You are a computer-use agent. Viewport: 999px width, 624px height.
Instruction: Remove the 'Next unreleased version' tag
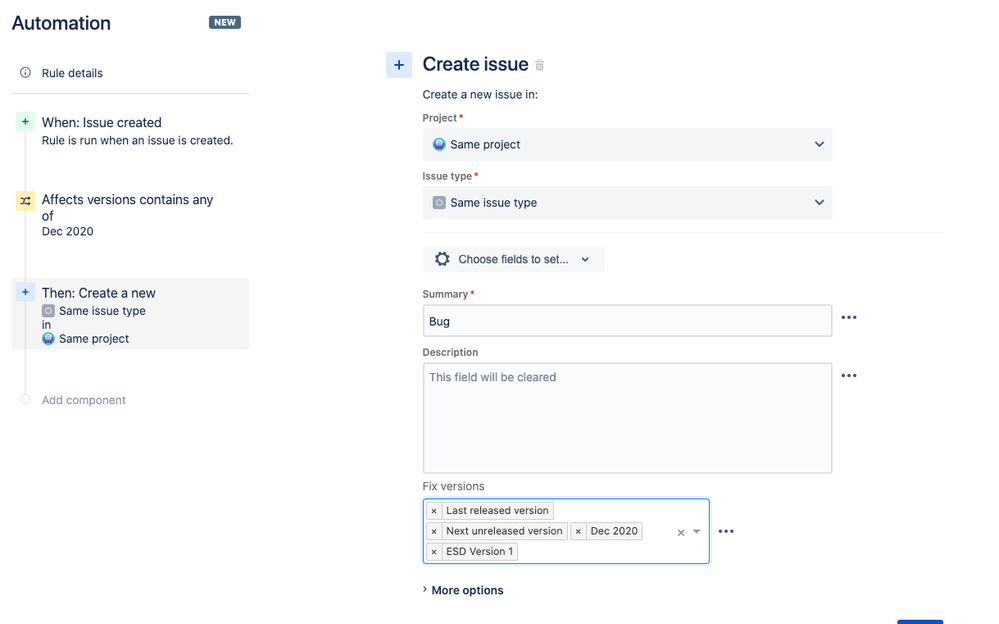pos(434,531)
